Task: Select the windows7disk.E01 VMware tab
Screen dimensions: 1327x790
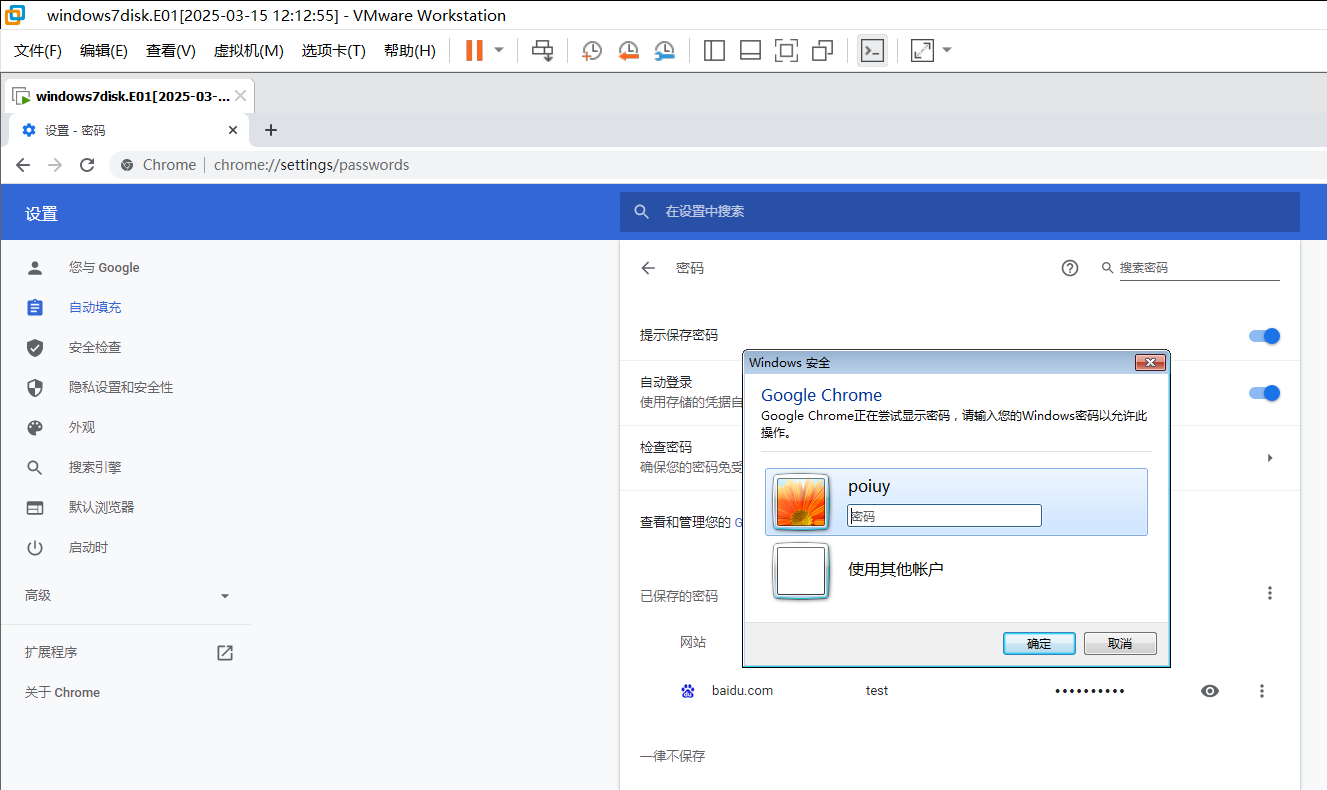Action: (130, 96)
